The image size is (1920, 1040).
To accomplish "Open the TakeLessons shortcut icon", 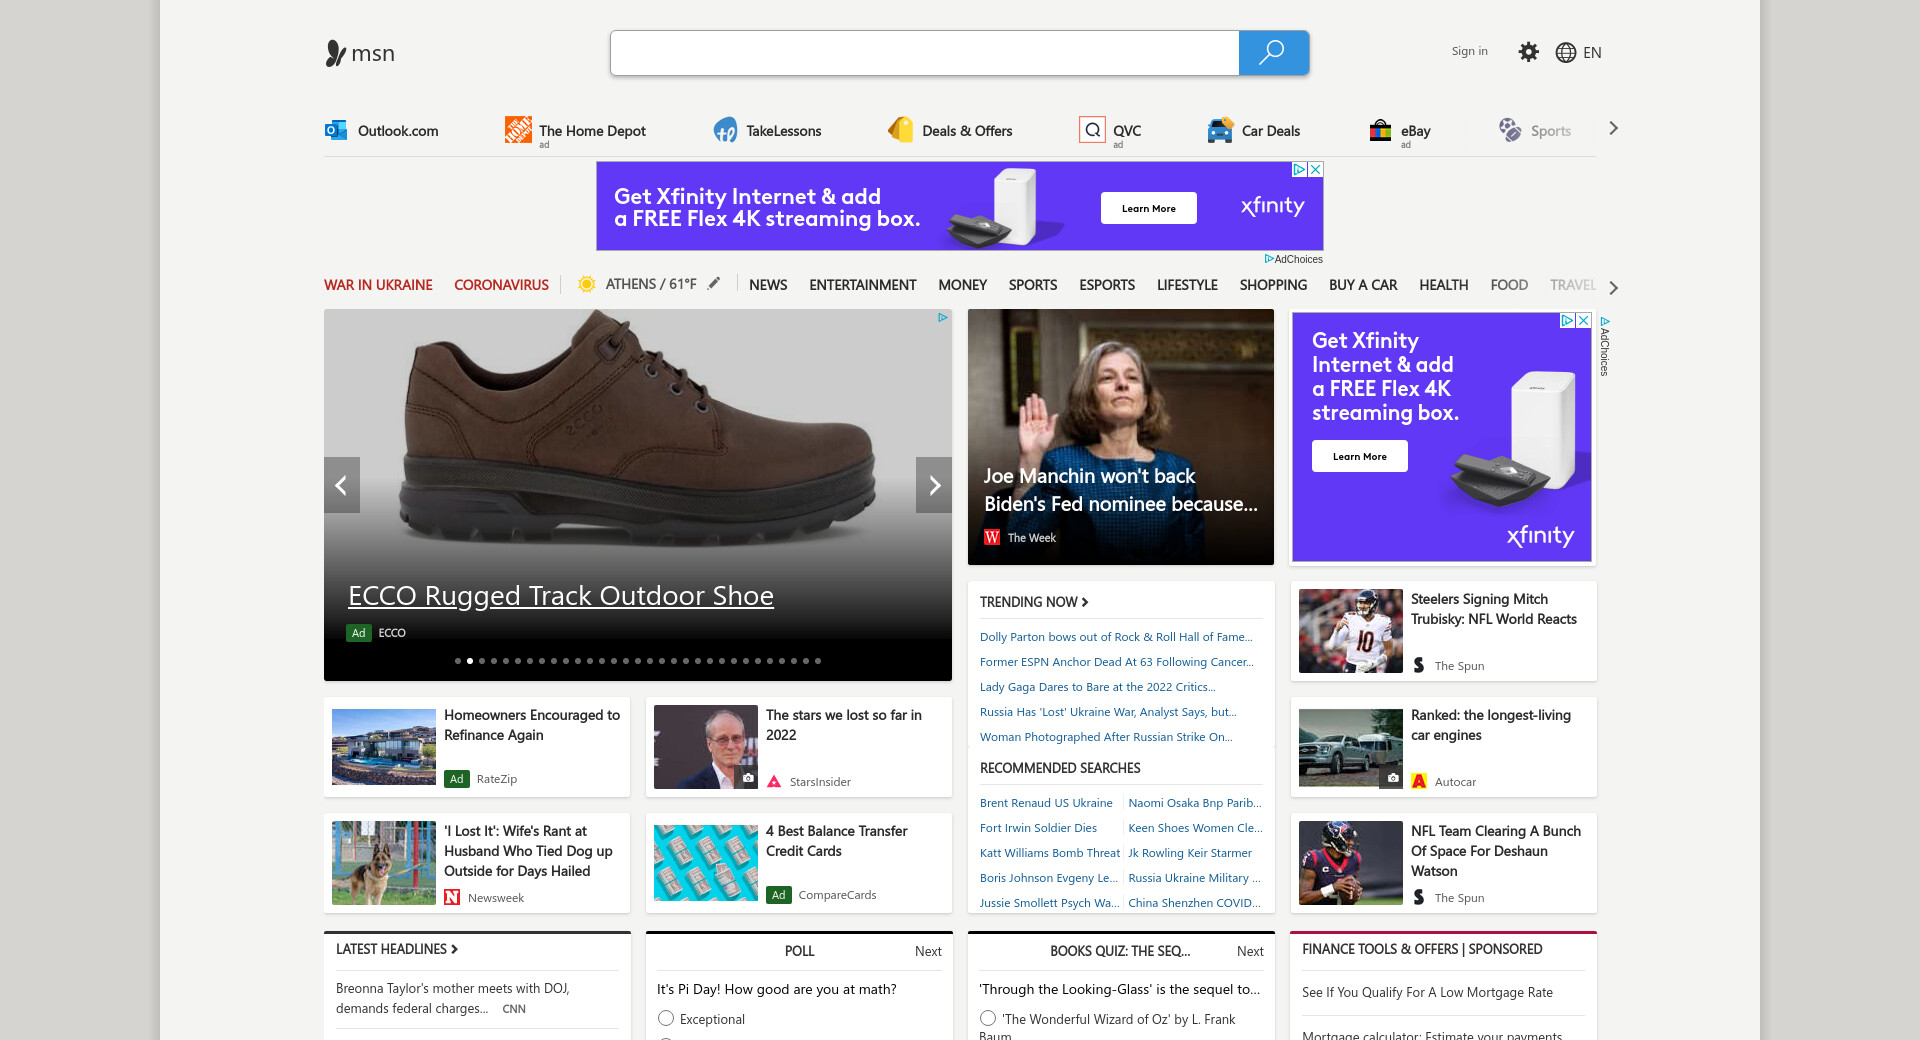I will pyautogui.click(x=725, y=130).
